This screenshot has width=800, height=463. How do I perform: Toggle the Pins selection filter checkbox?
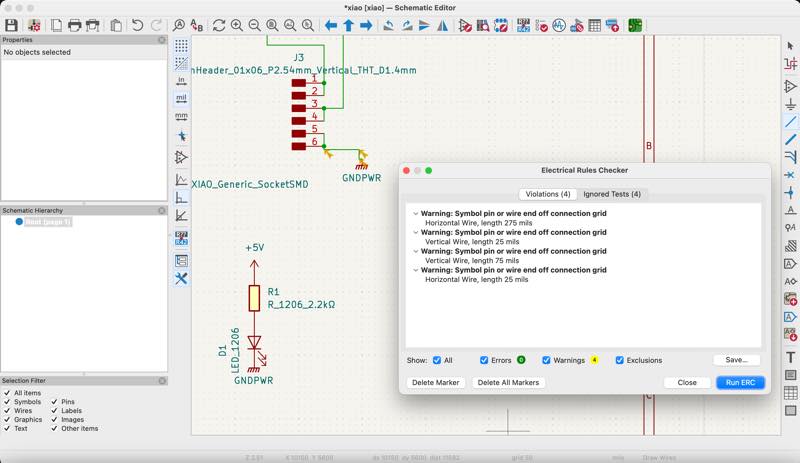(x=54, y=402)
